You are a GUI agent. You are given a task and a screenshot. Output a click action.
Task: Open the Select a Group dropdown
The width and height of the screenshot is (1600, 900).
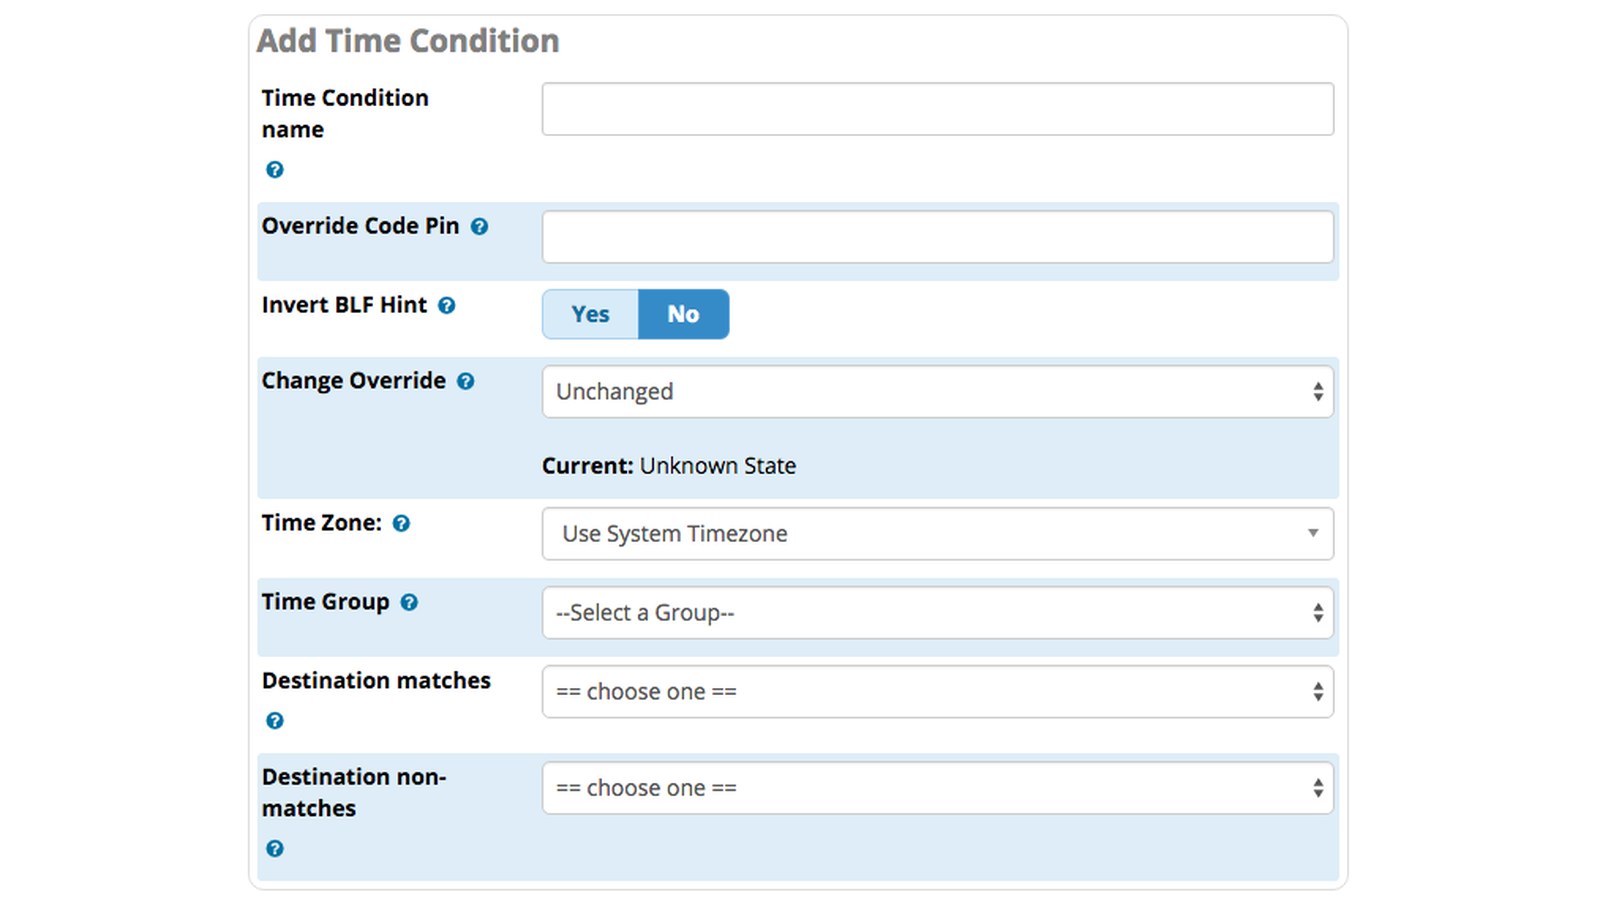(937, 612)
